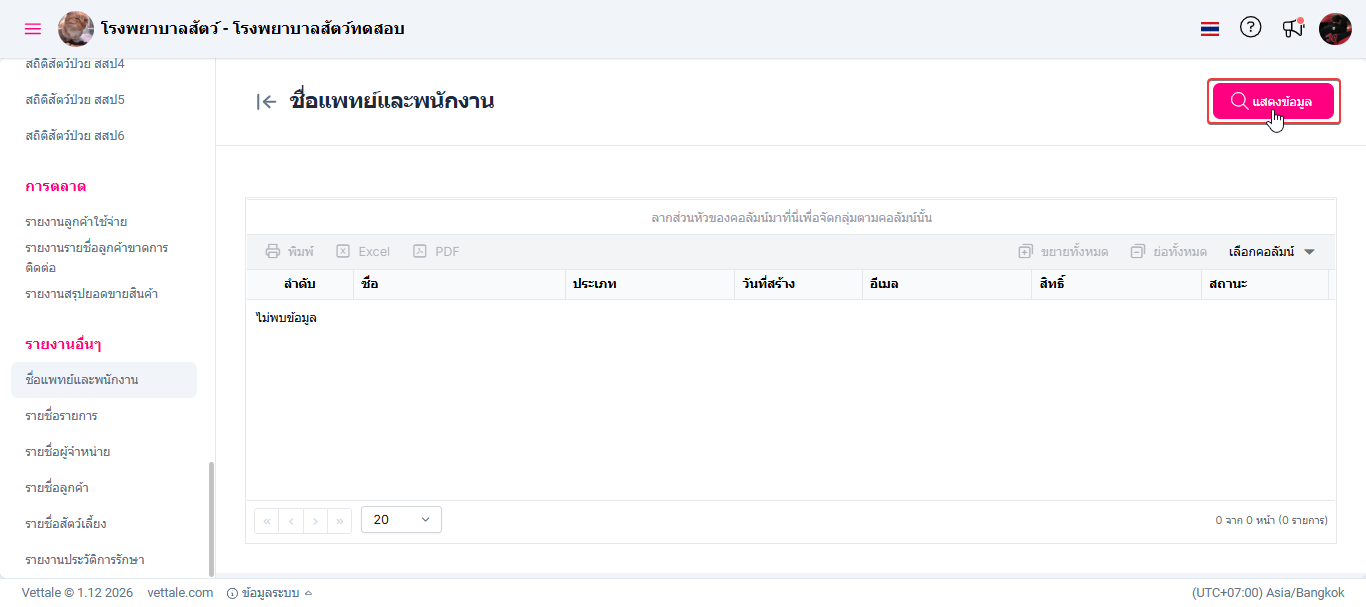The image size is (1366, 607).
Task: Open the user profile avatar
Action: click(1335, 29)
